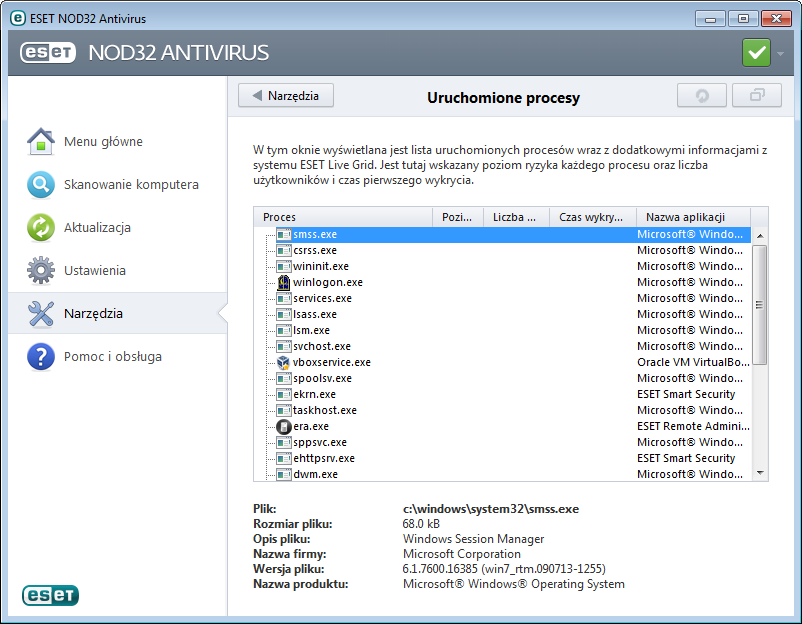Click the vboxservice.exe VirtualBox icon
The height and width of the screenshot is (624, 802).
point(283,362)
